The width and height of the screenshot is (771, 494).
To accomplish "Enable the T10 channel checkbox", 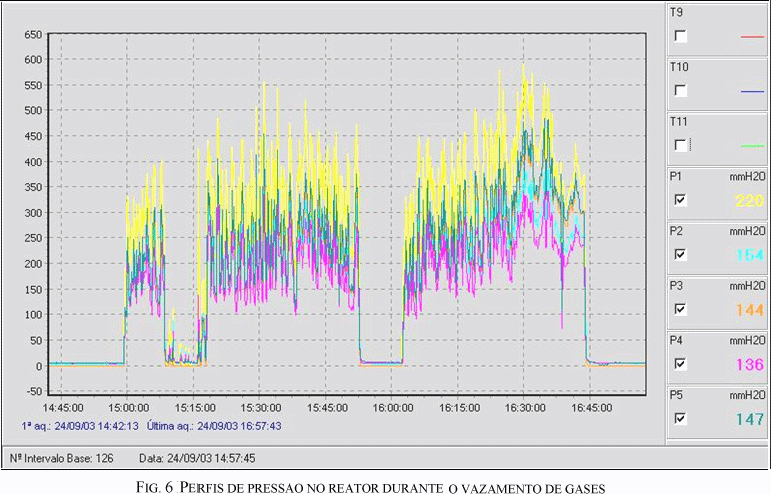I will (x=681, y=90).
